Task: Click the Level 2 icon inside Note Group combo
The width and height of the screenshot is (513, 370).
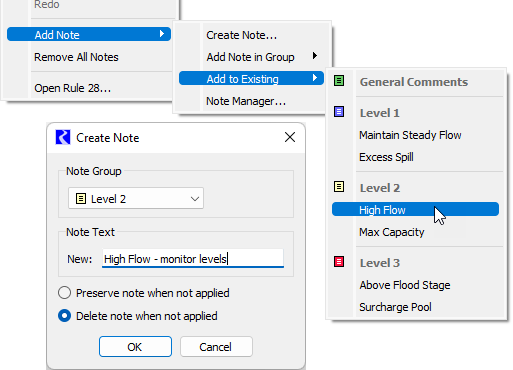Action: pos(81,199)
